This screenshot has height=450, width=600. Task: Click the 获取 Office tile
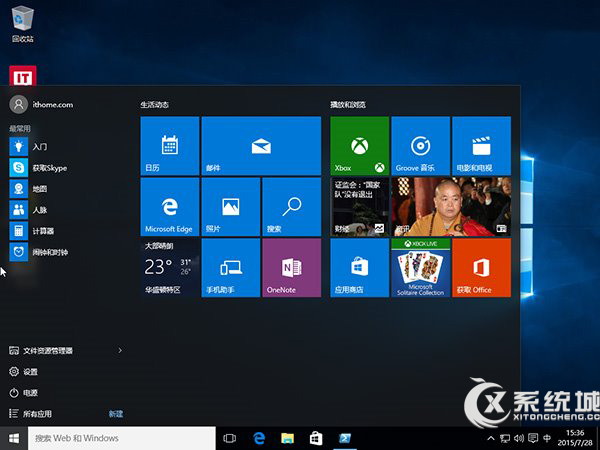pyautogui.click(x=481, y=268)
